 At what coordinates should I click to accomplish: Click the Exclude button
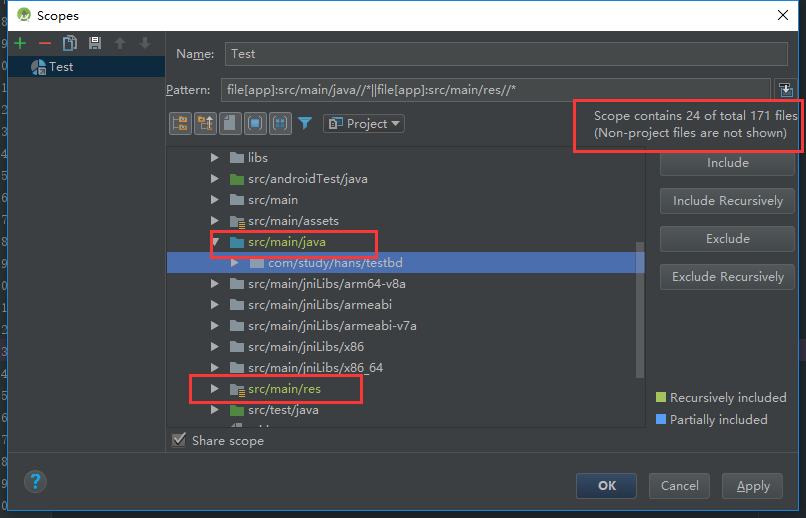pyautogui.click(x=727, y=239)
